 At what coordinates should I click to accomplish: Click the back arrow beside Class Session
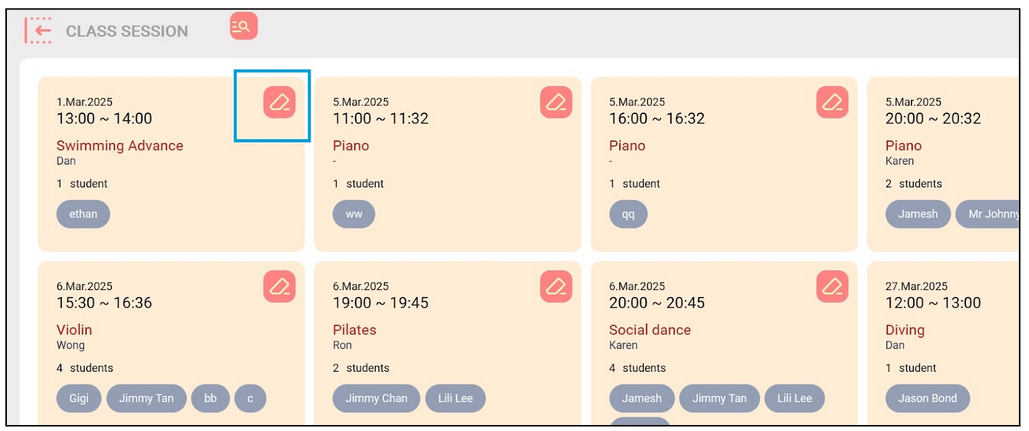tap(38, 30)
